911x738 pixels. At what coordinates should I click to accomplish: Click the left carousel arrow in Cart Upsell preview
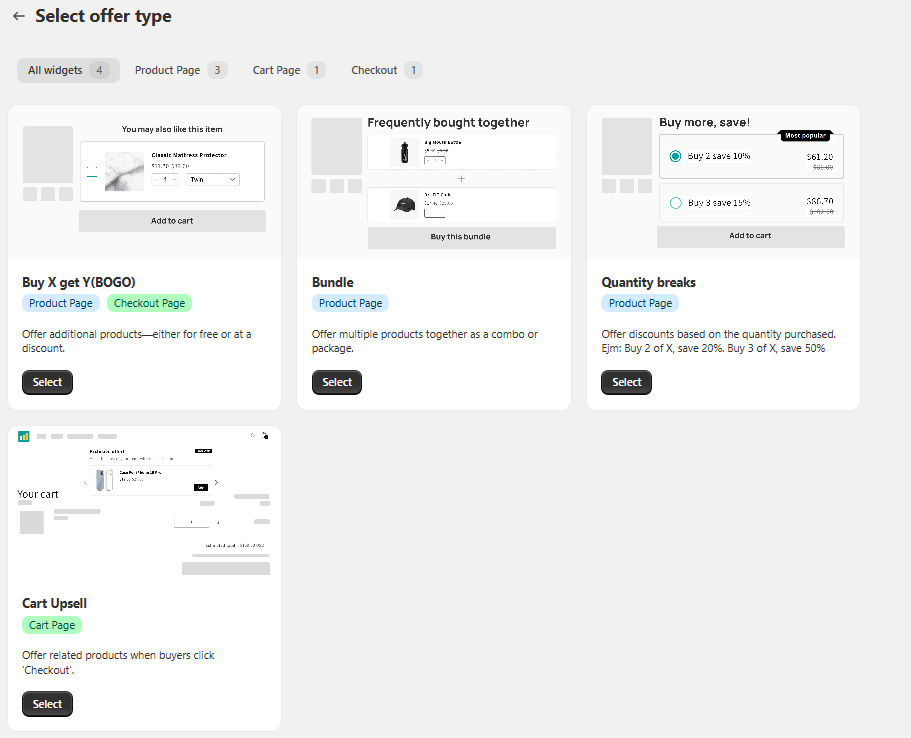pyautogui.click(x=85, y=483)
